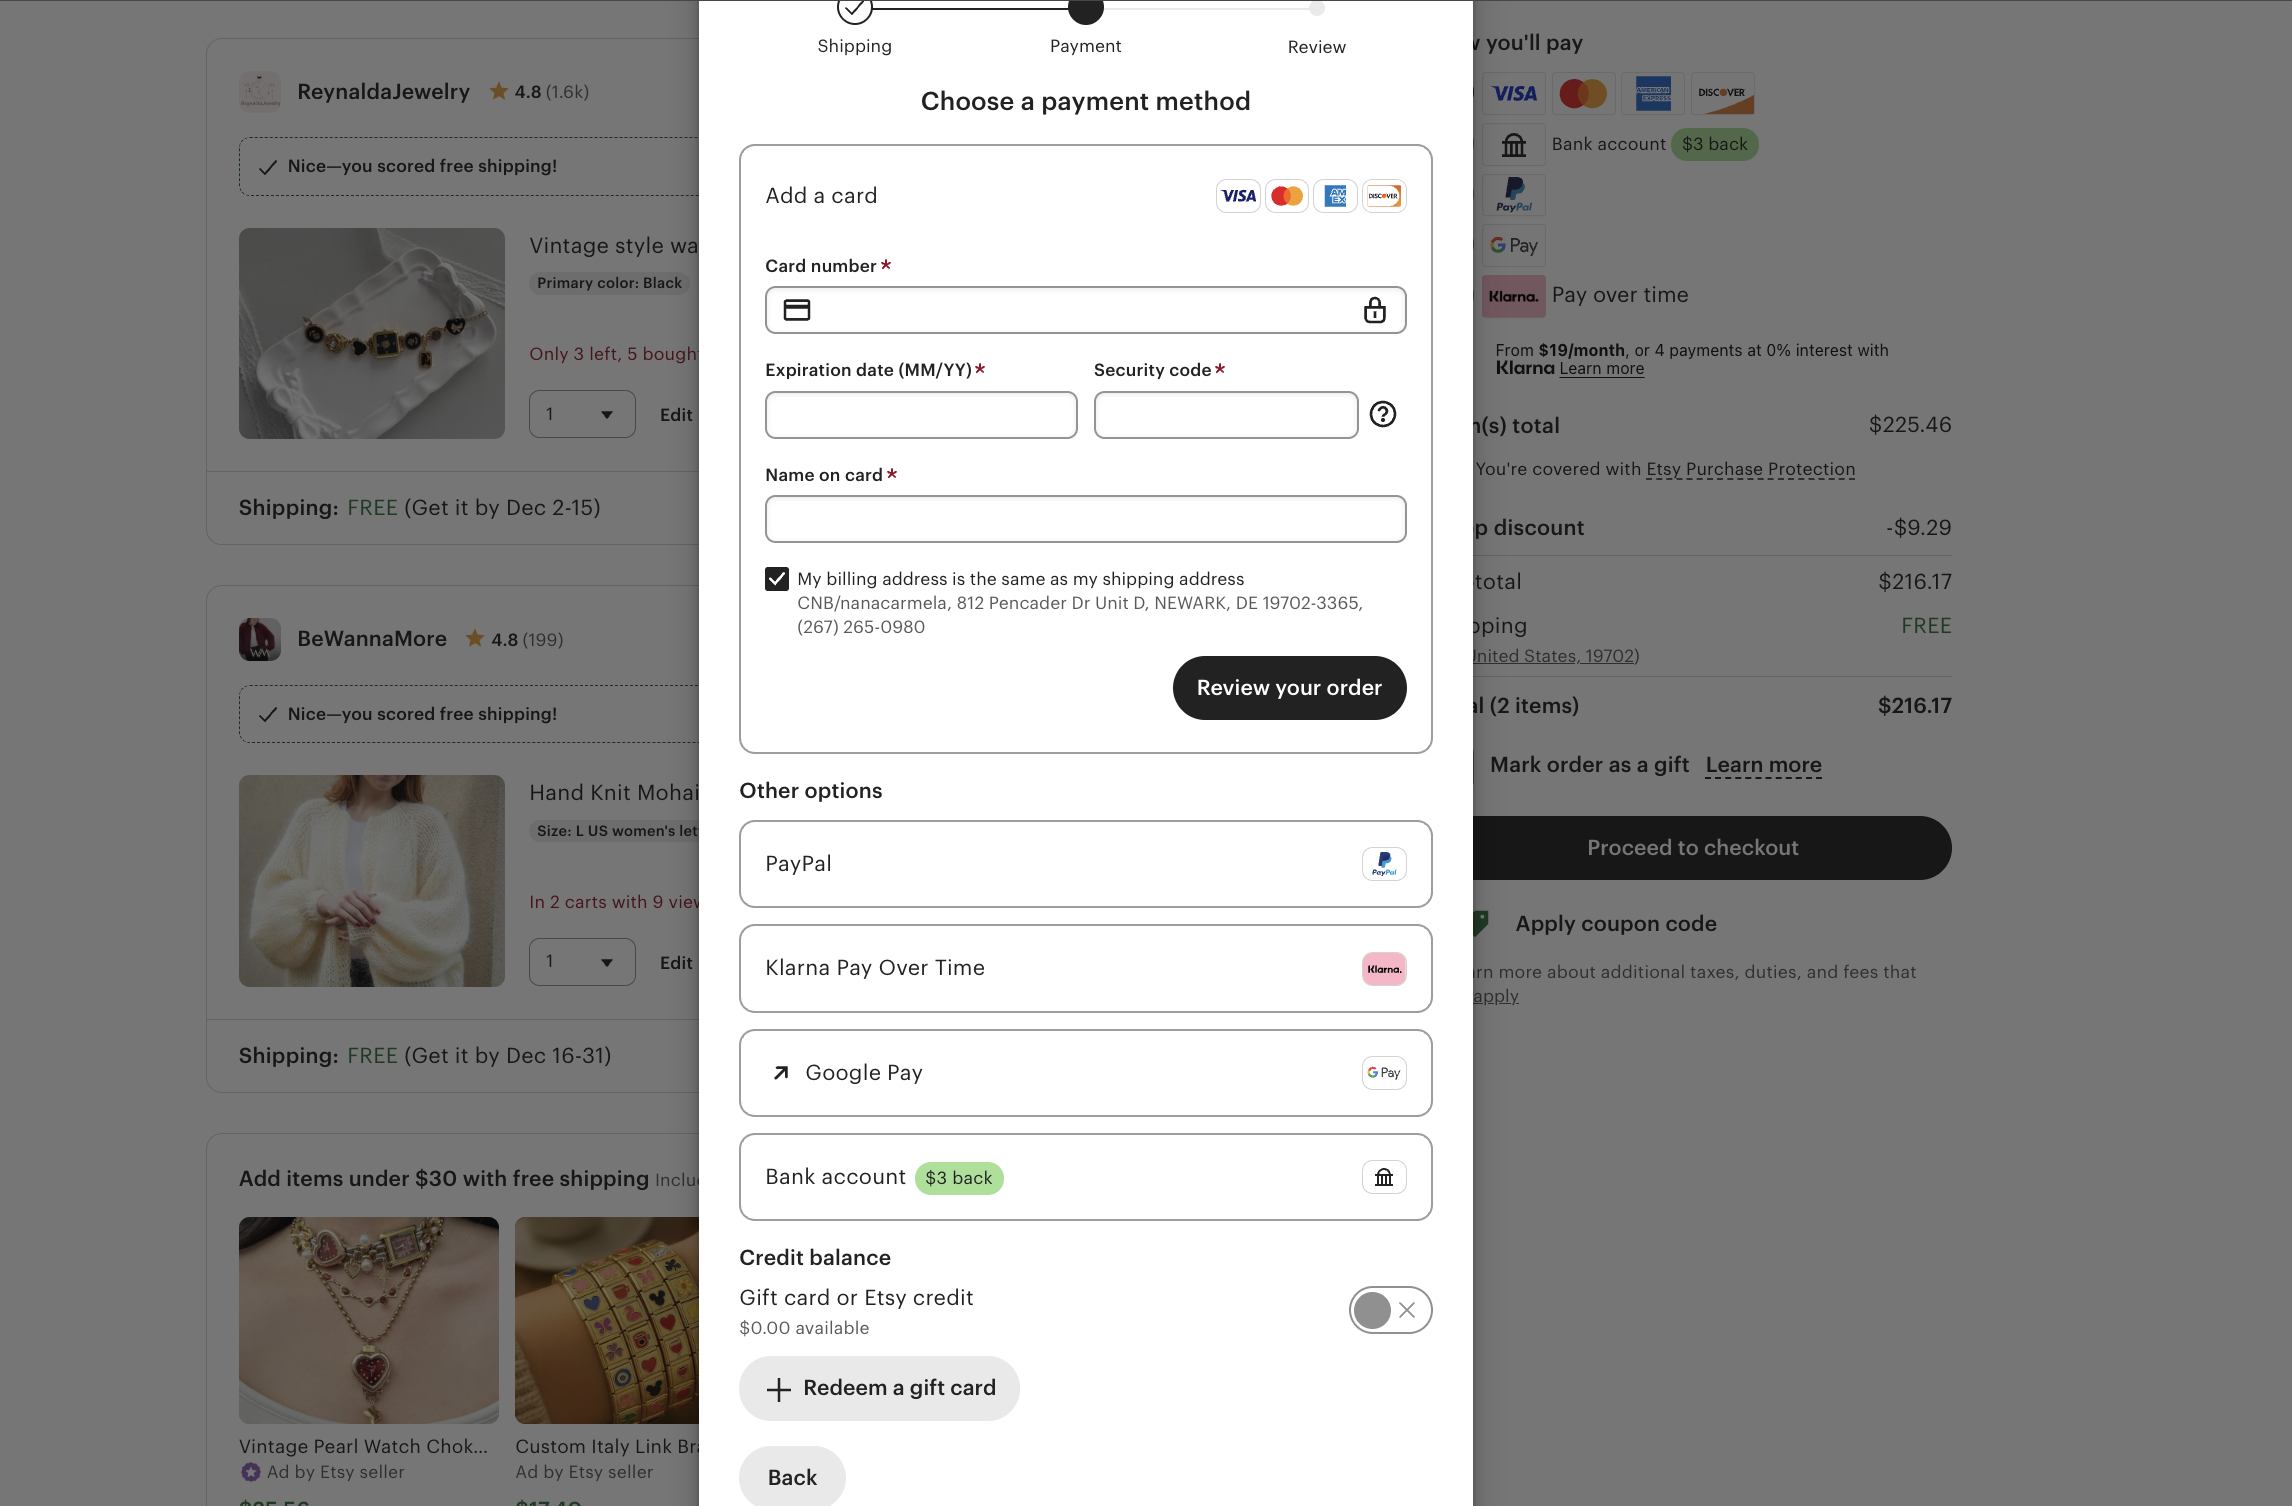Screen dimensions: 2292x1506
Task: Click the Review your order button
Action: pyautogui.click(x=1289, y=688)
